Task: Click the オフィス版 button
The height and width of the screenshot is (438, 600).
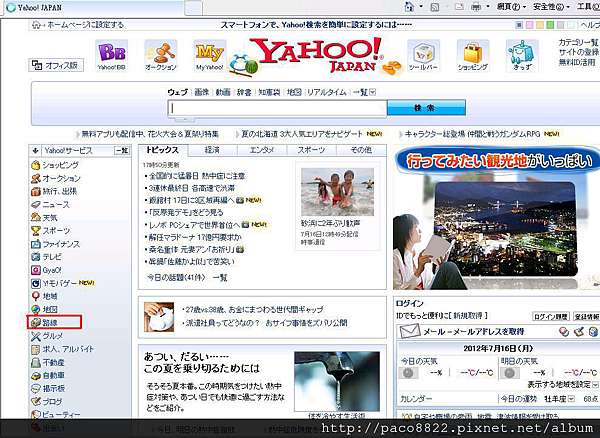Action: pyautogui.click(x=56, y=65)
